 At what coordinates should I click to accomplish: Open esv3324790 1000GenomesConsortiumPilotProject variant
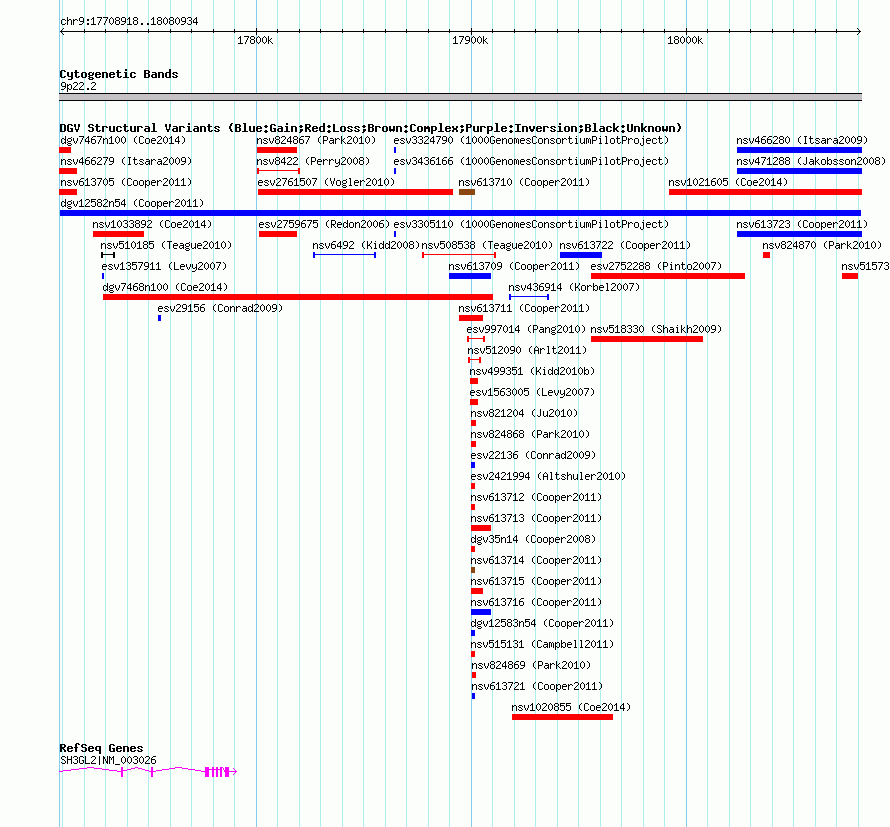point(531,140)
